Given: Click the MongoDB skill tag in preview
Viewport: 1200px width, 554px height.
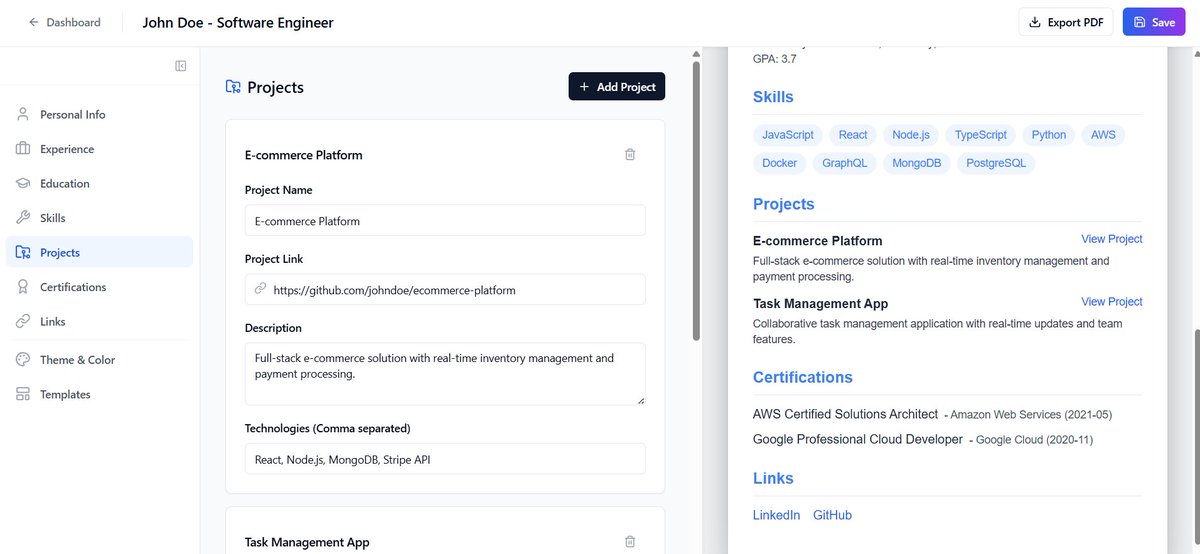Looking at the screenshot, I should click(x=917, y=163).
